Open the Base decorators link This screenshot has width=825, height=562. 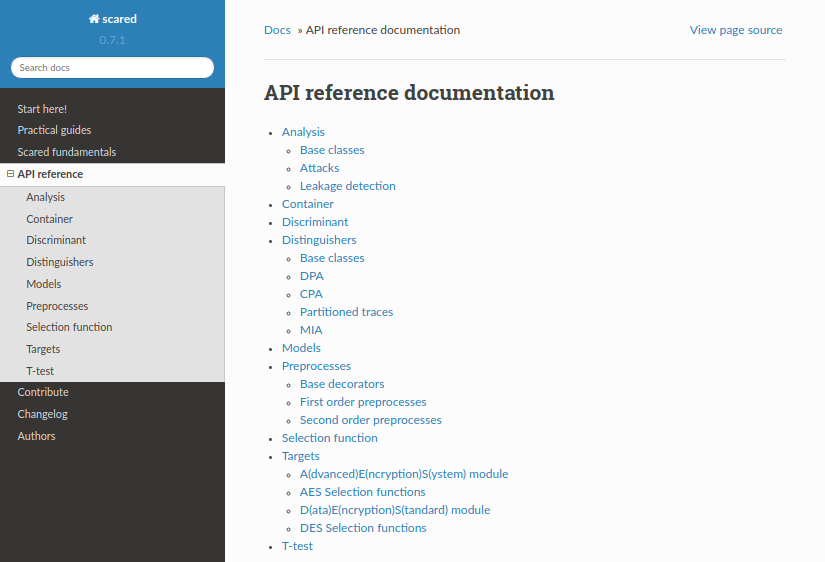[x=342, y=384]
